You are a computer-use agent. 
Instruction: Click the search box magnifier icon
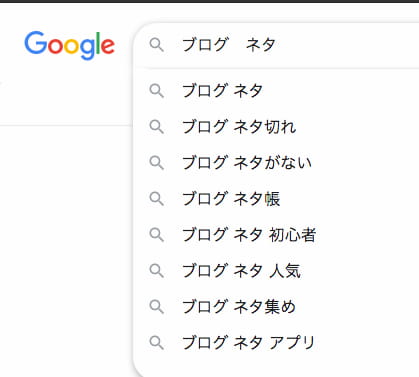tap(156, 45)
